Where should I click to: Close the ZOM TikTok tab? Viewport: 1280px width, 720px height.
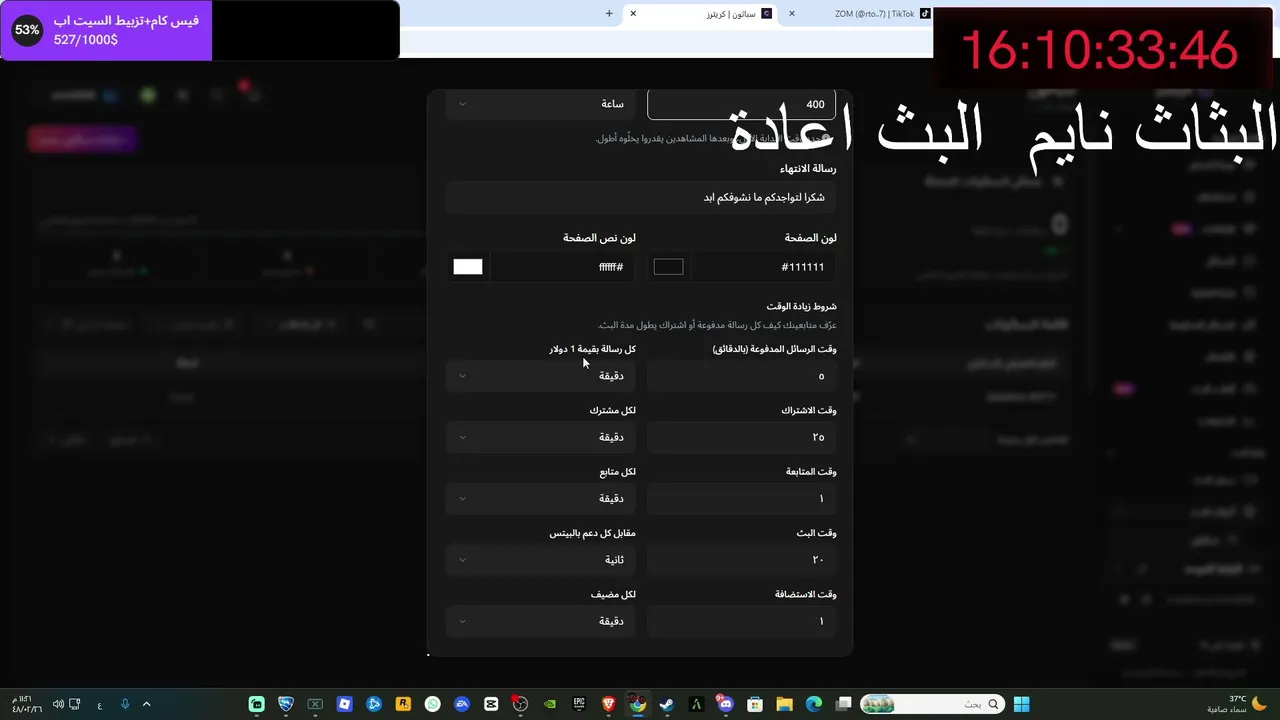point(792,14)
